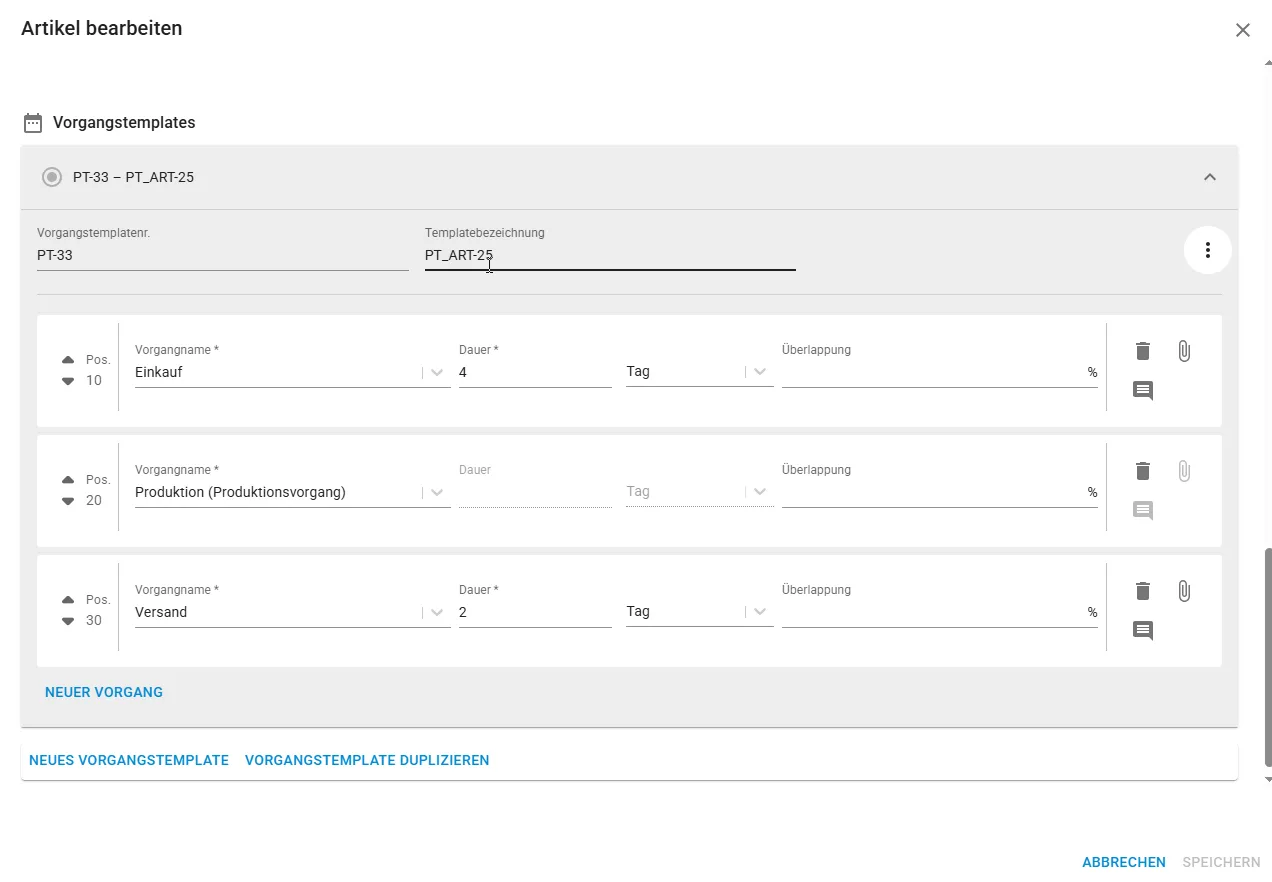Collapse the PT-33 template panel
The height and width of the screenshot is (882, 1272).
1210,177
